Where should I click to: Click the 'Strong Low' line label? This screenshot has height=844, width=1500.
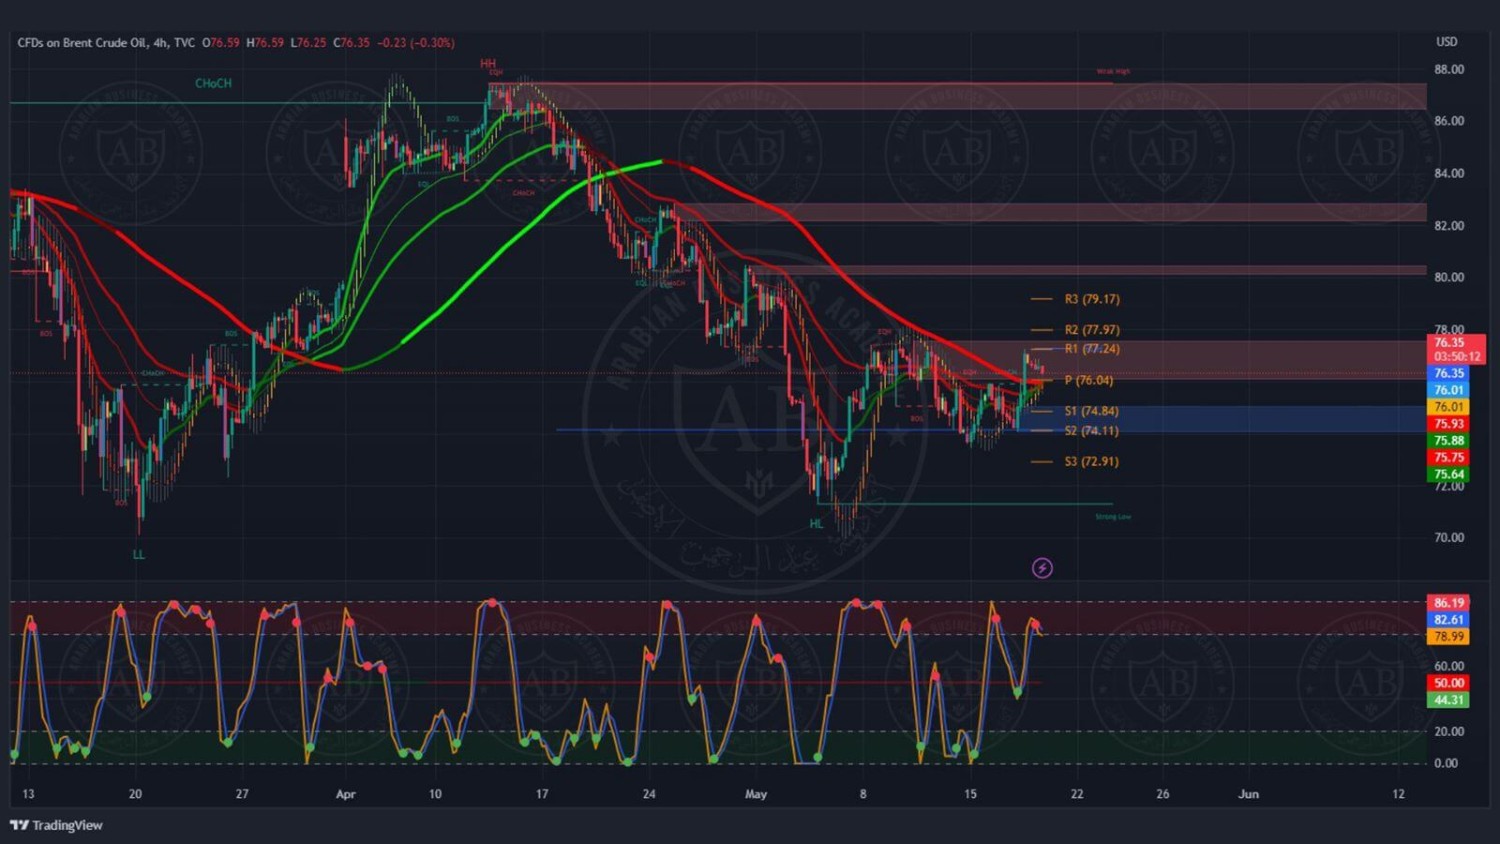[1113, 517]
